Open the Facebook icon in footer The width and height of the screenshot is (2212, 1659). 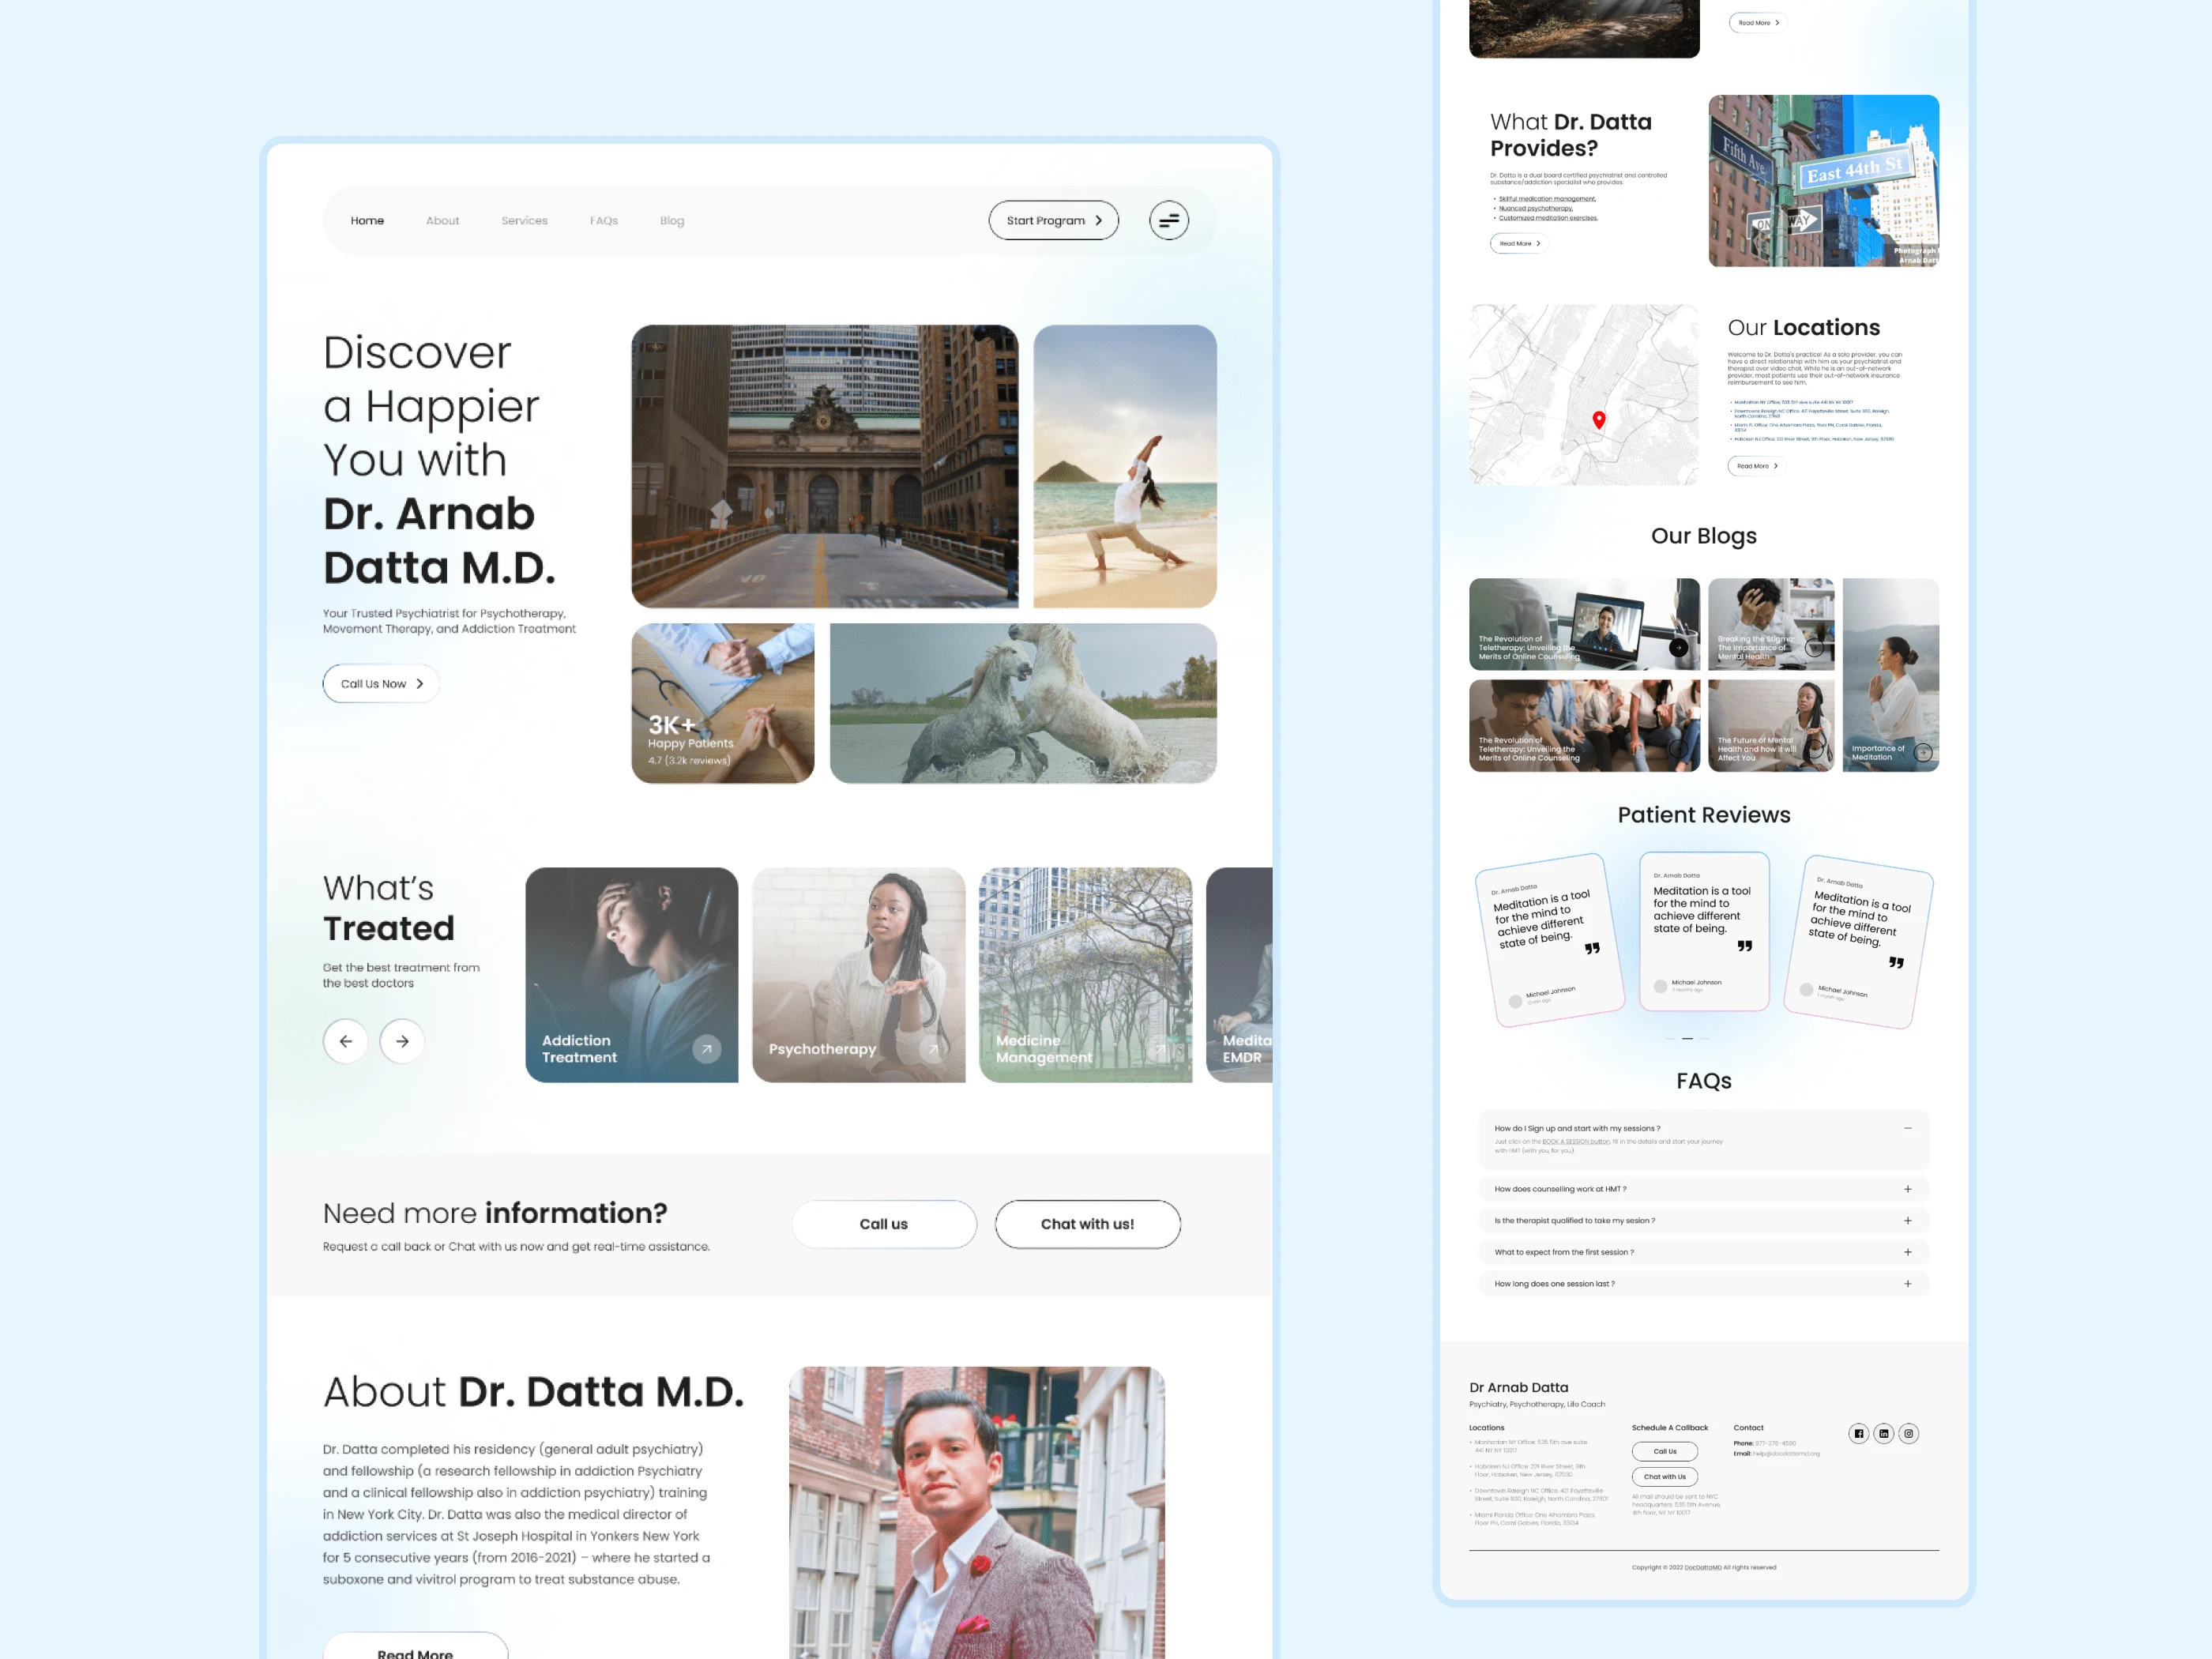1858,1433
